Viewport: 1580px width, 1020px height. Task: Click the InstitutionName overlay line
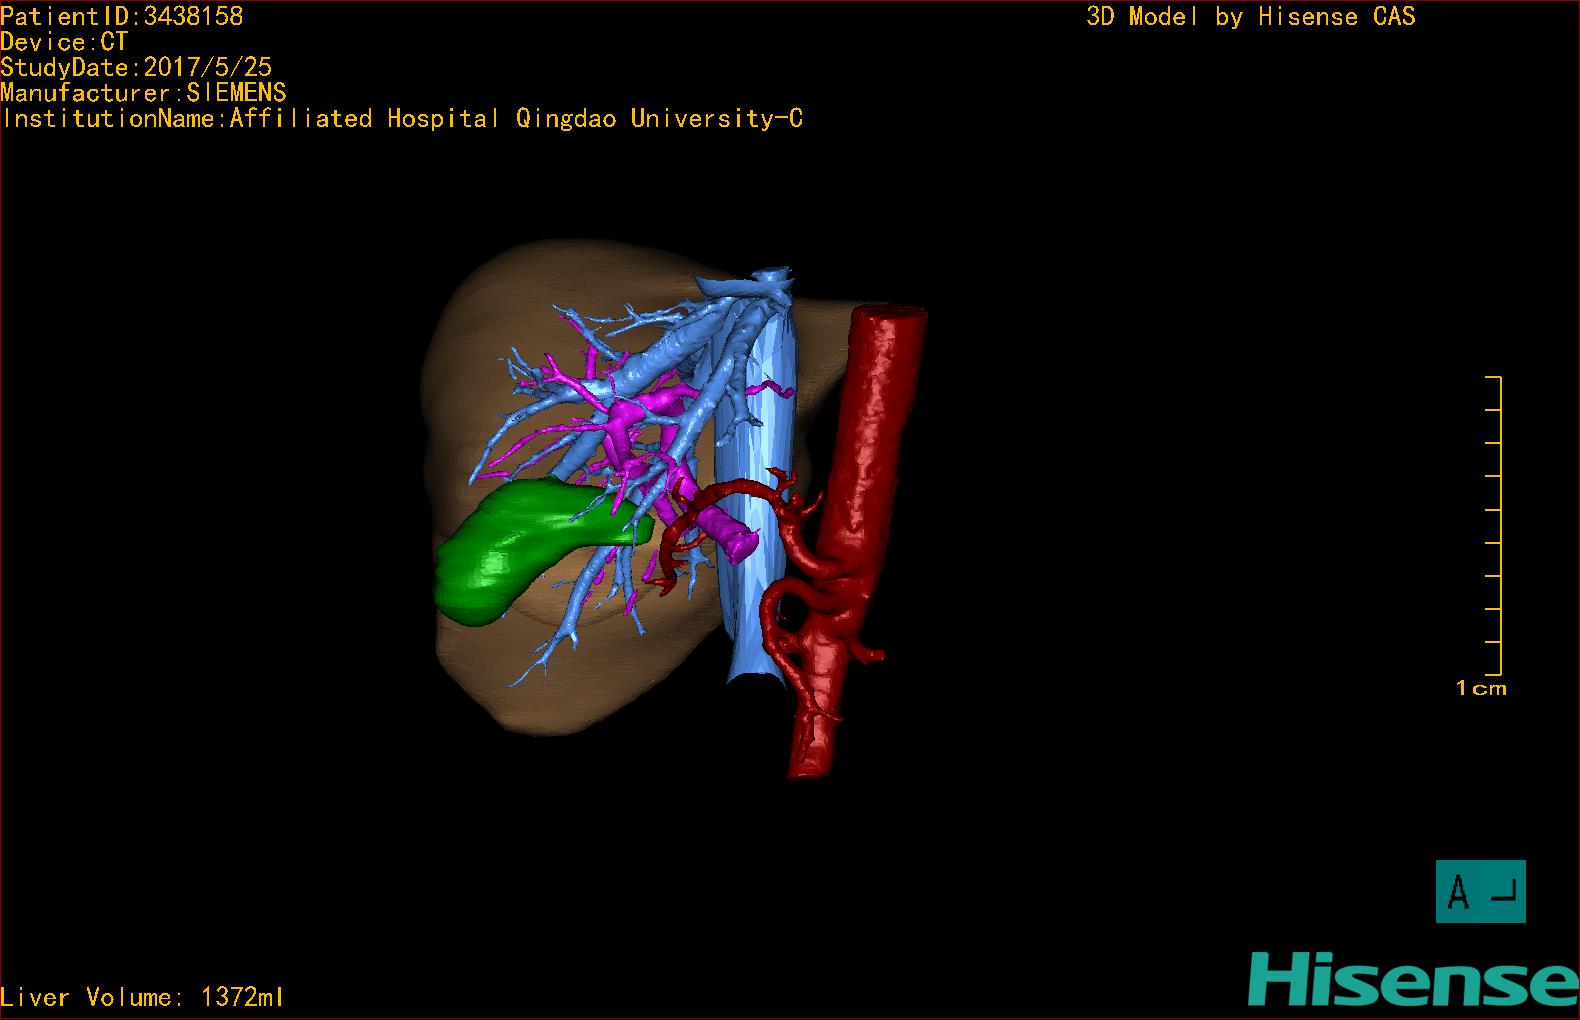[x=402, y=118]
